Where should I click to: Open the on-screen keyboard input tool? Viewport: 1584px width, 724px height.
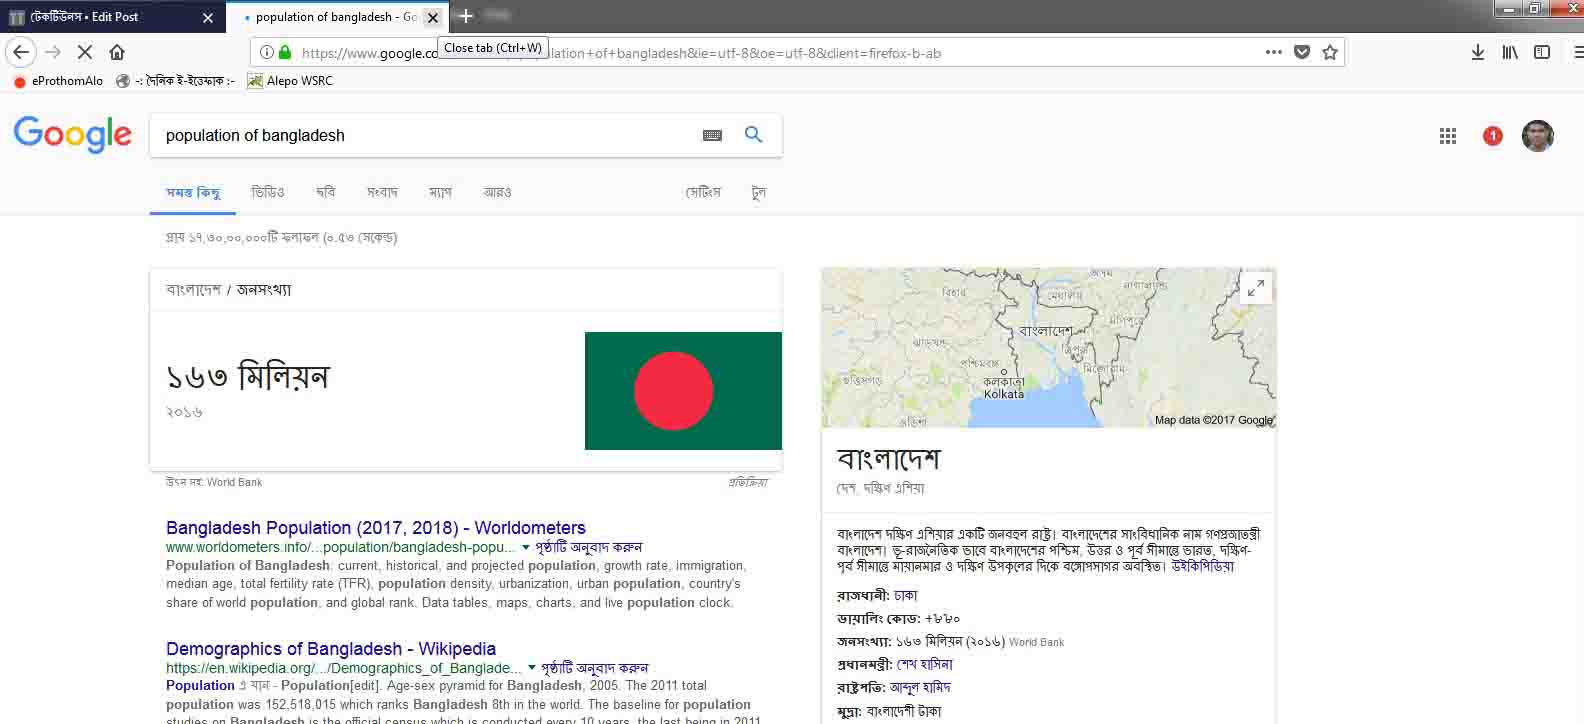(712, 135)
